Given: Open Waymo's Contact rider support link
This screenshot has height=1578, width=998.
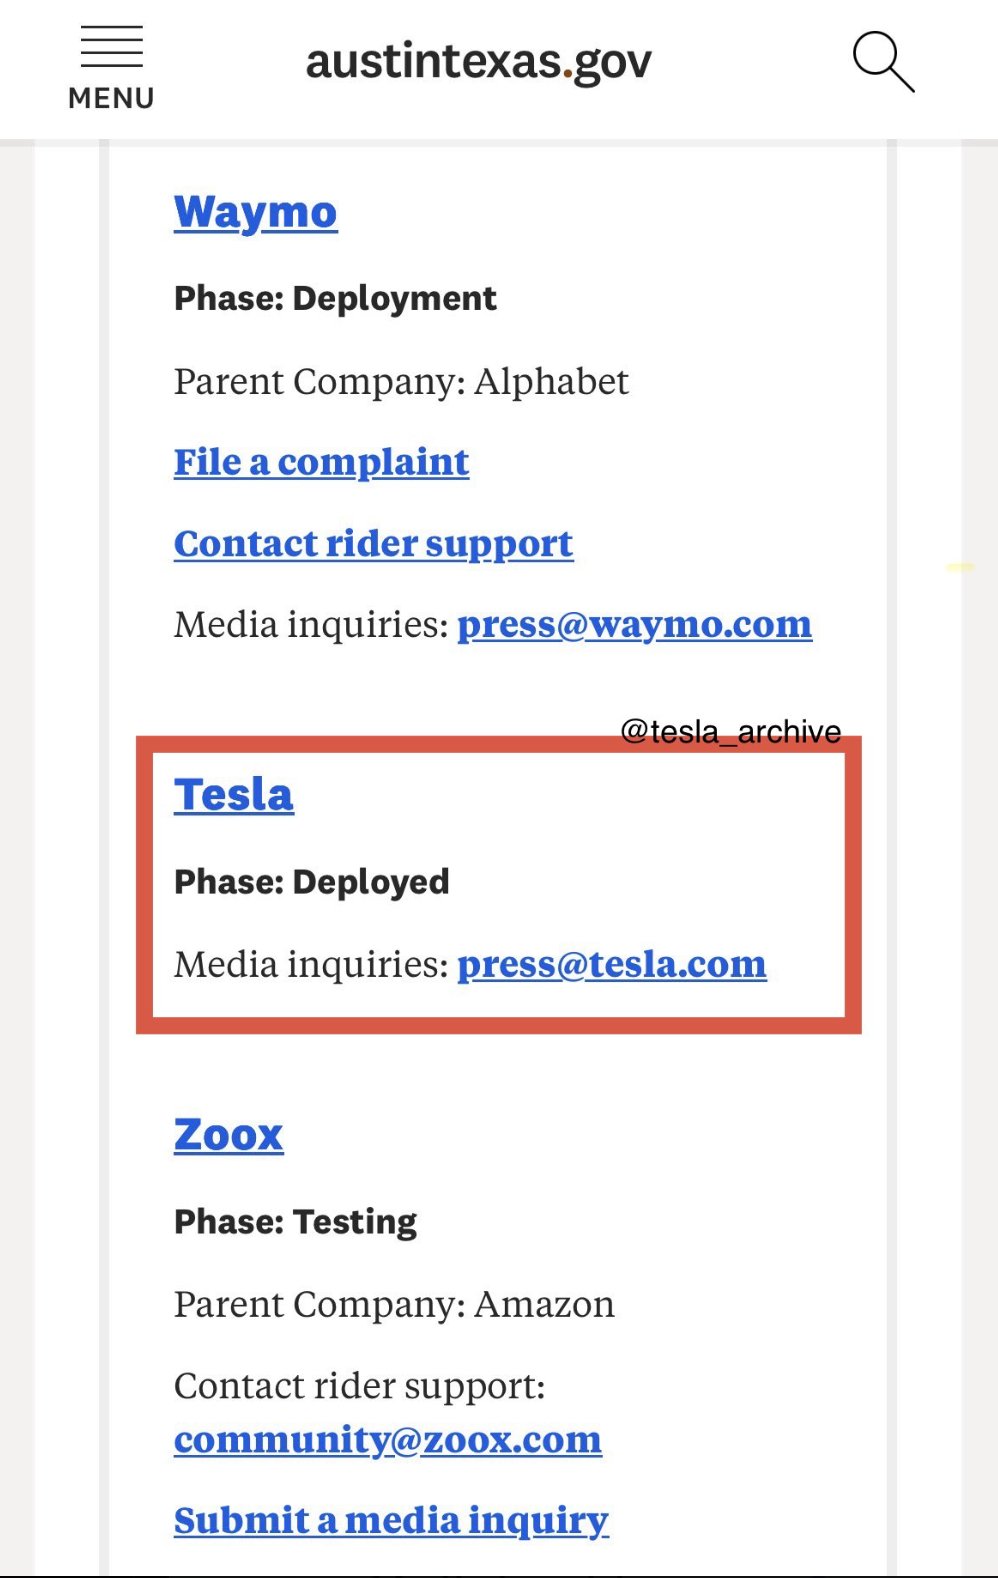Looking at the screenshot, I should pyautogui.click(x=373, y=543).
